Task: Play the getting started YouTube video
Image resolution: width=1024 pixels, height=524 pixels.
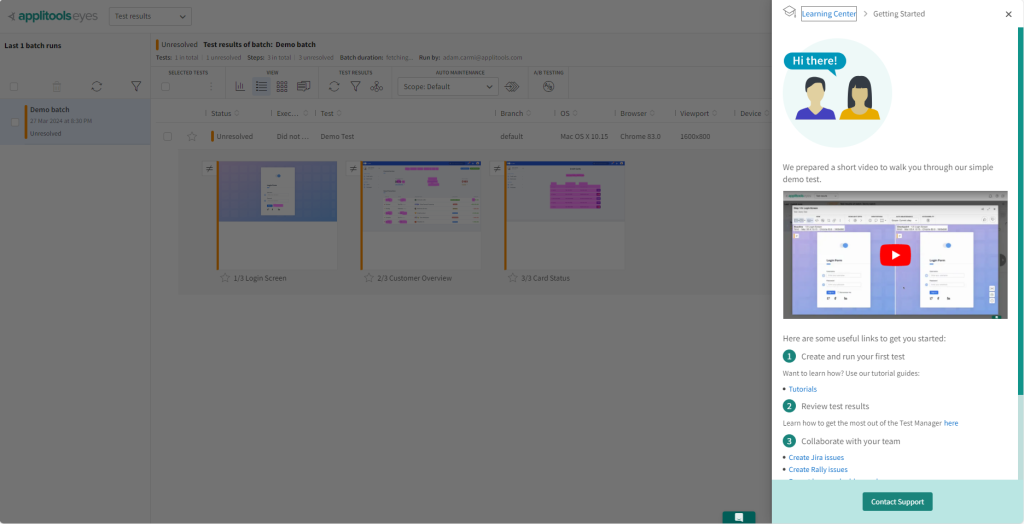Action: pos(895,255)
